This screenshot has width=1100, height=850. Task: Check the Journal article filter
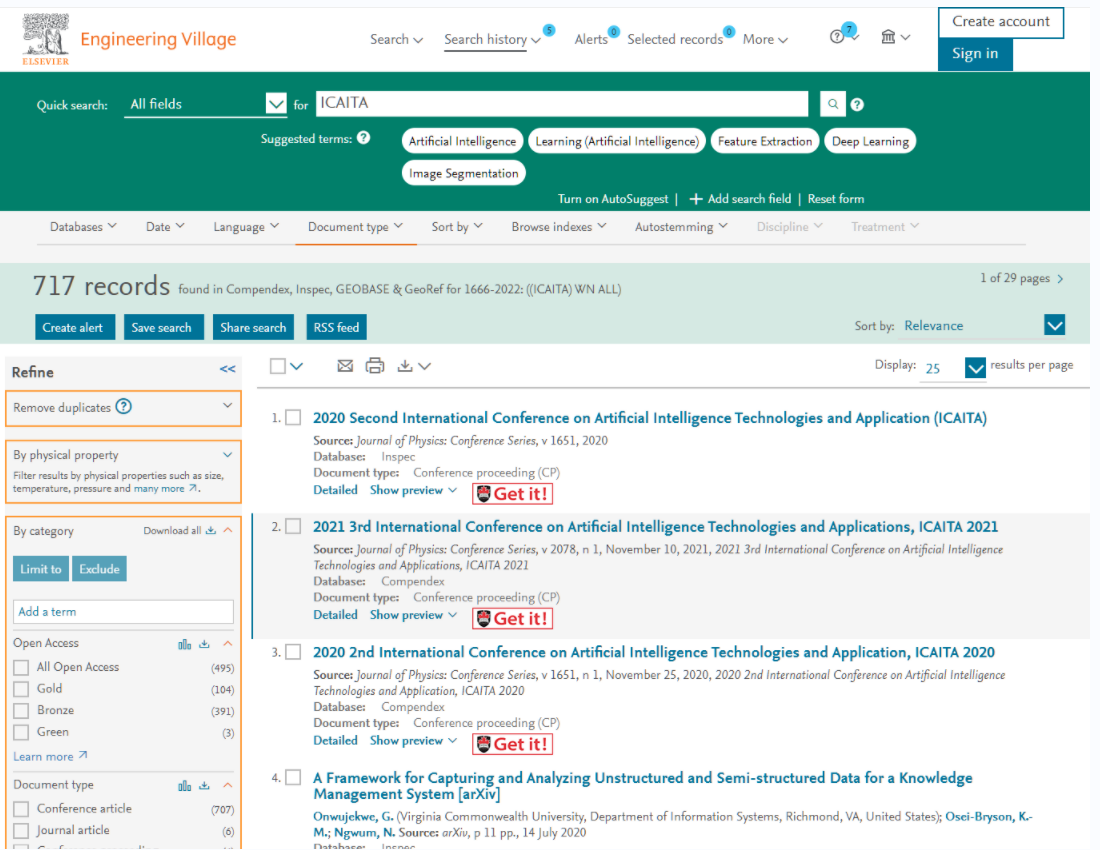click(22, 830)
